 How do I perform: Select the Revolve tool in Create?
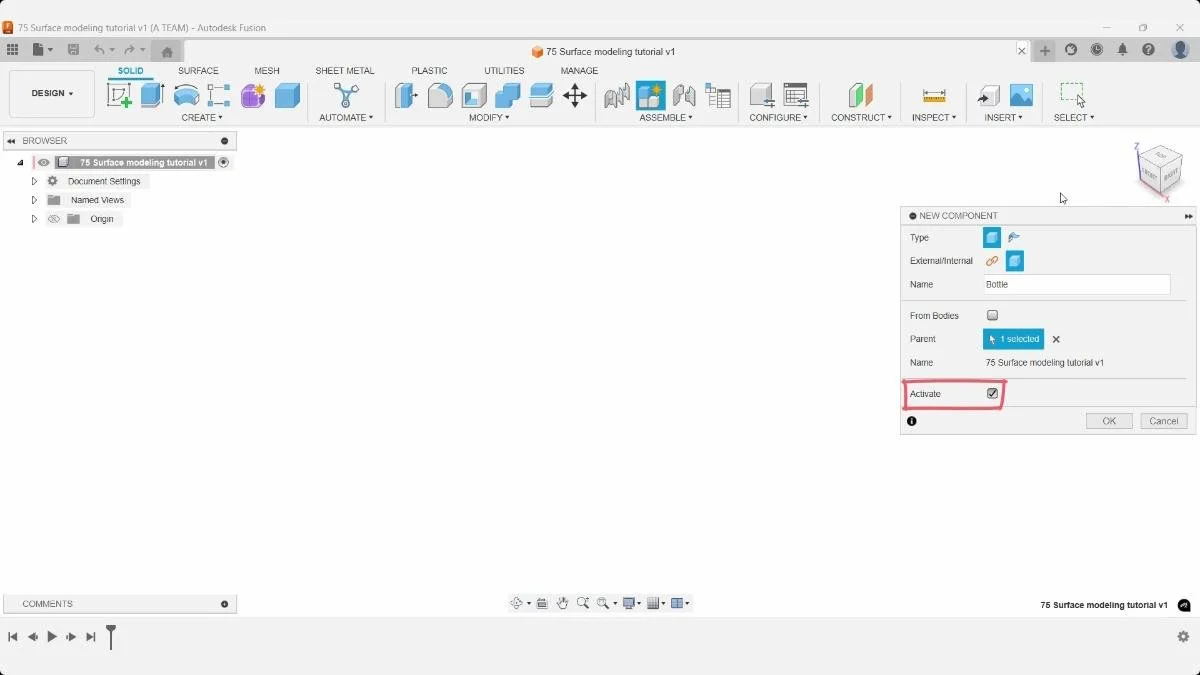[186, 95]
